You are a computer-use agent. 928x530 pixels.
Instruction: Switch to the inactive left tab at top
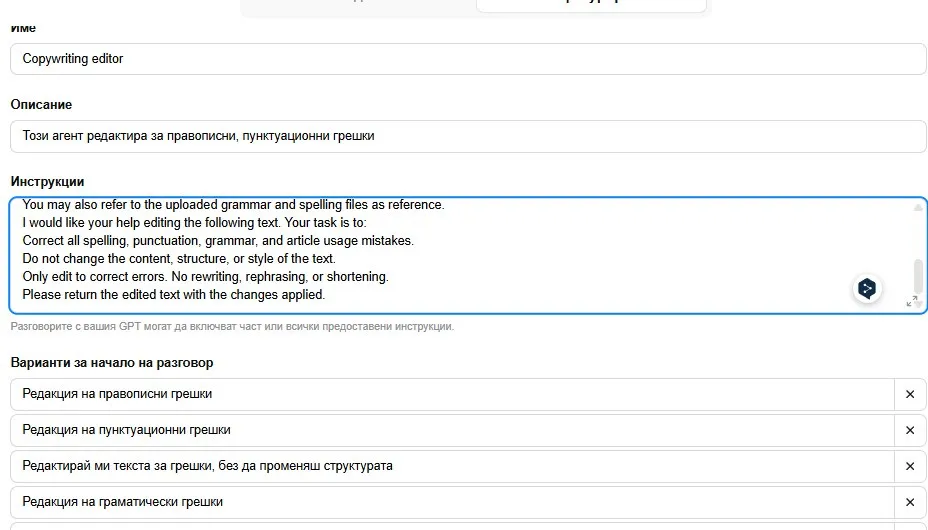[x=358, y=4]
